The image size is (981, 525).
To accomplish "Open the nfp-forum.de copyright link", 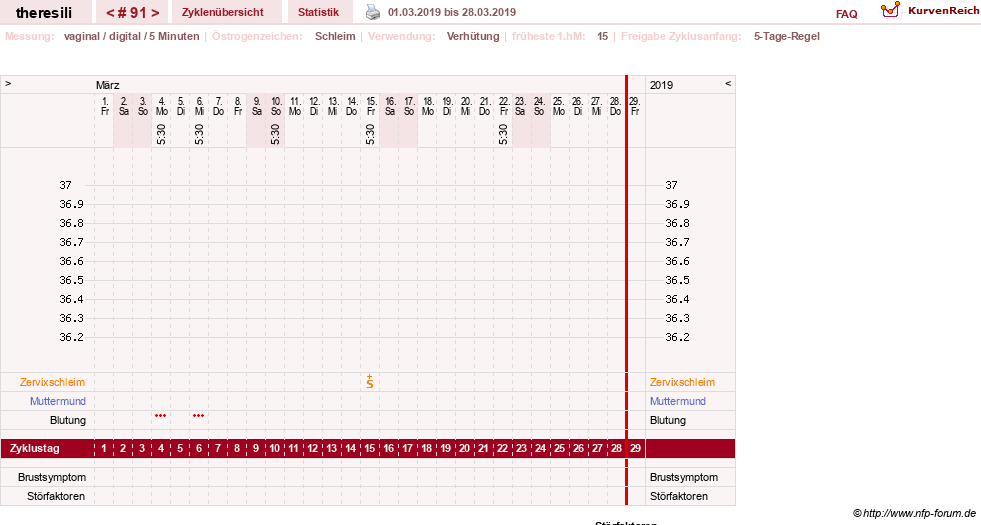I will [914, 513].
